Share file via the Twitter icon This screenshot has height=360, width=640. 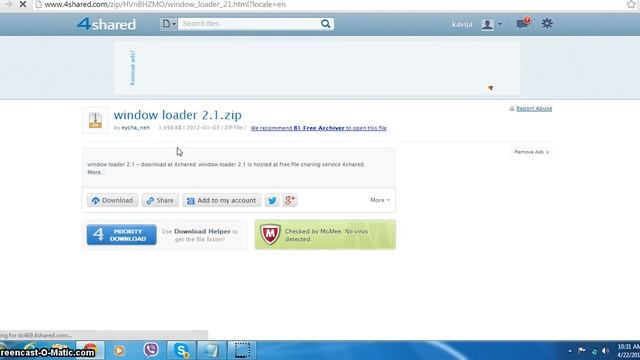[x=272, y=200]
